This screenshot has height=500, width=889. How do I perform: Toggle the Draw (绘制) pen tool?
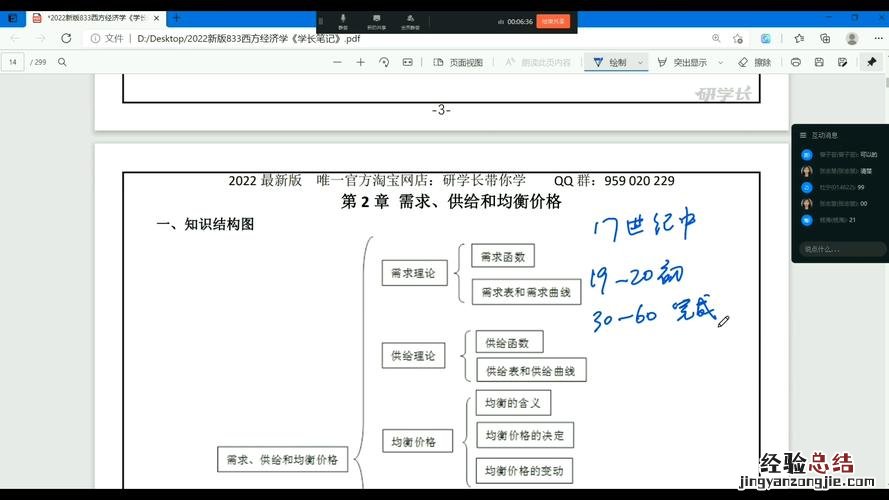[x=611, y=62]
